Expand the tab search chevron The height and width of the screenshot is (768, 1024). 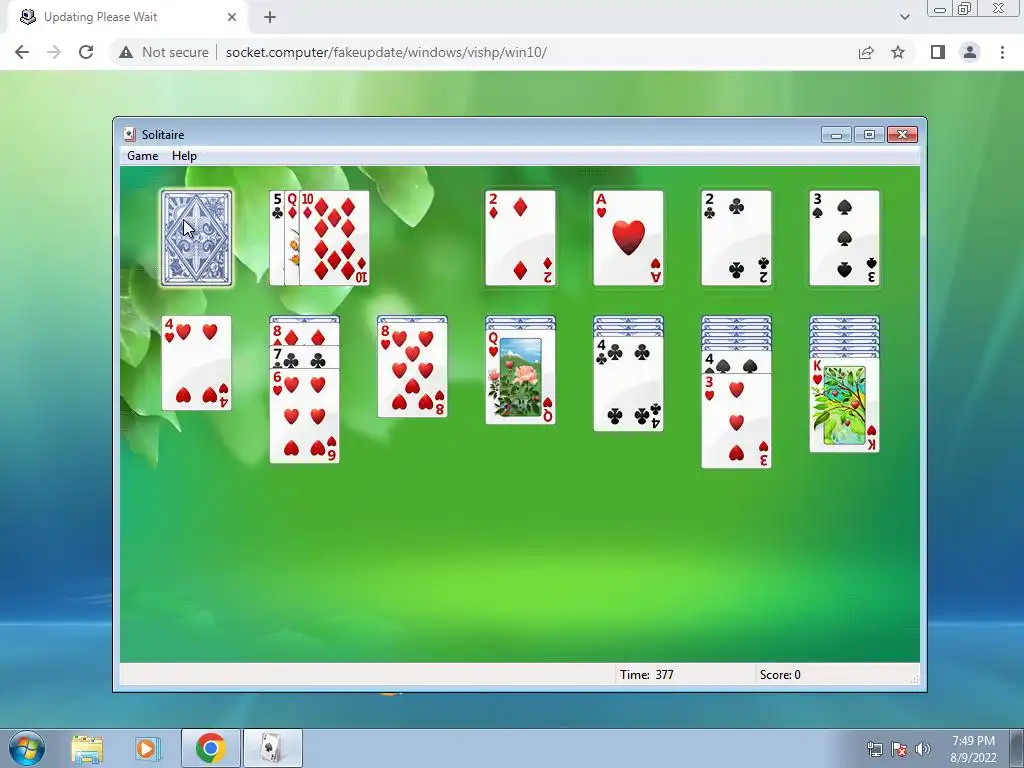click(x=904, y=17)
